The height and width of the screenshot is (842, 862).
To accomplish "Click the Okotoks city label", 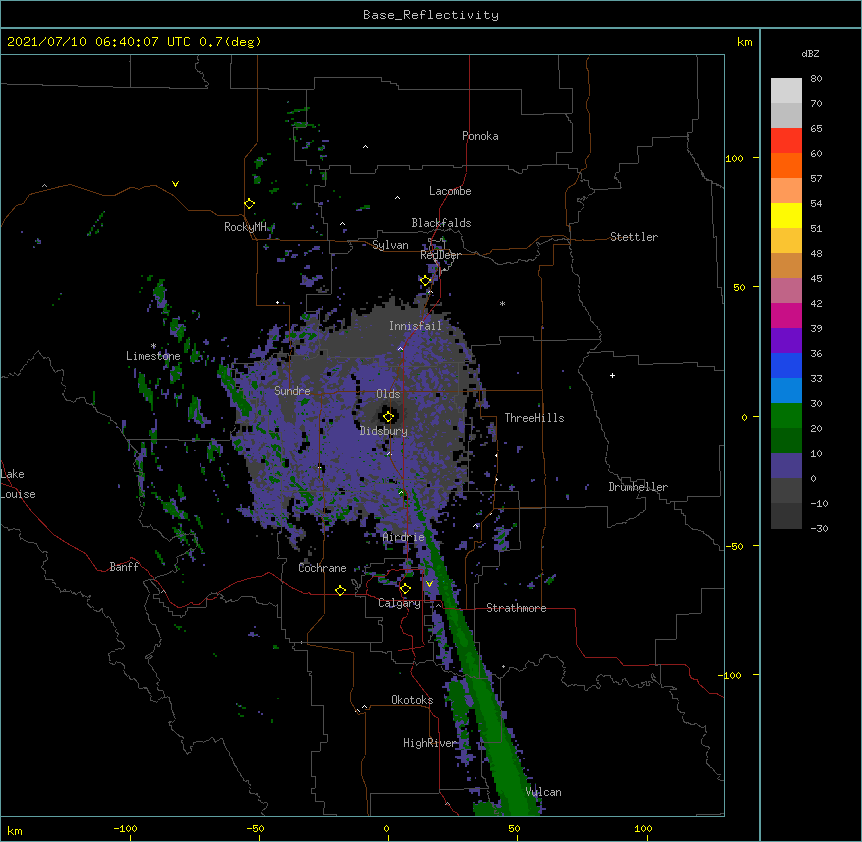I will [412, 700].
